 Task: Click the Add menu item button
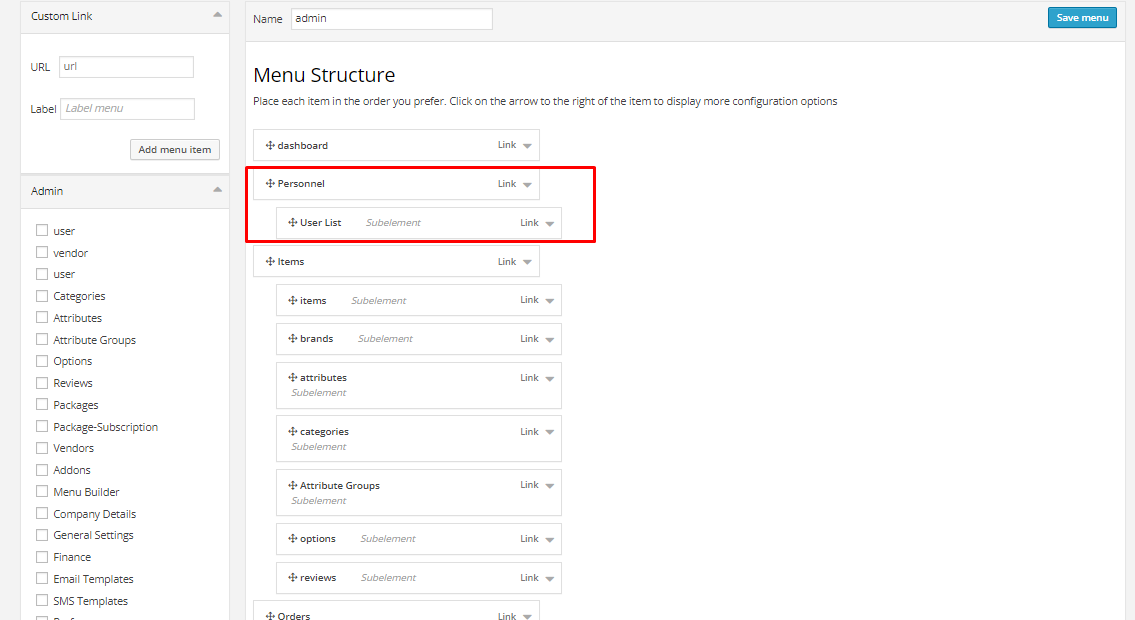pyautogui.click(x=175, y=150)
